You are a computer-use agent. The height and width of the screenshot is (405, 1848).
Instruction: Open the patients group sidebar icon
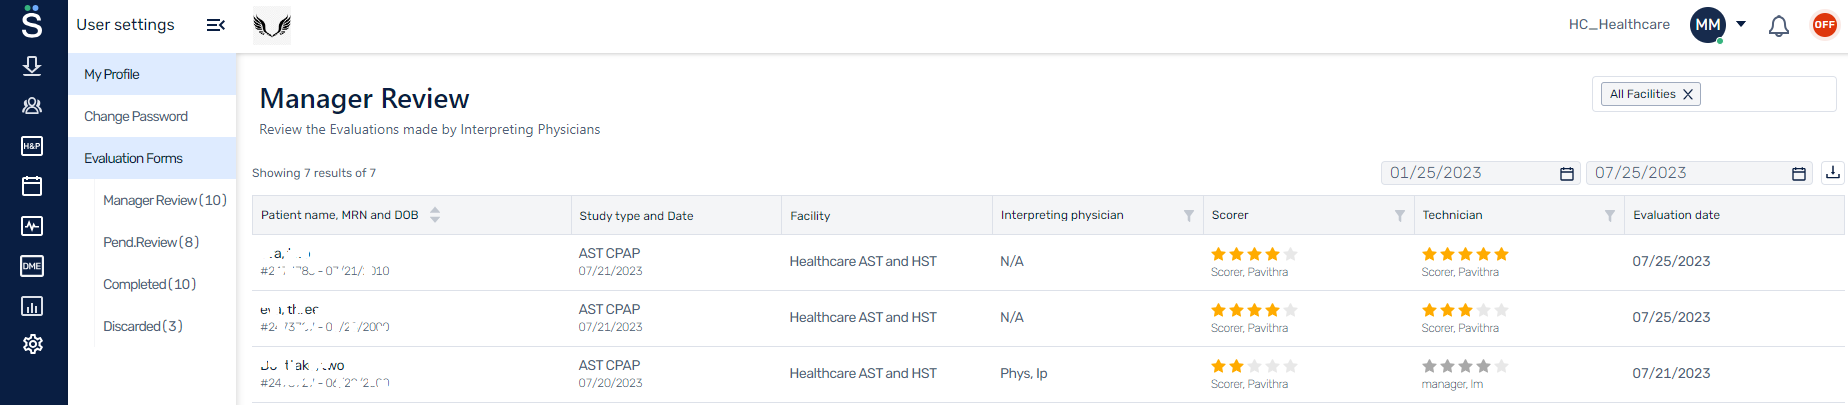click(32, 106)
